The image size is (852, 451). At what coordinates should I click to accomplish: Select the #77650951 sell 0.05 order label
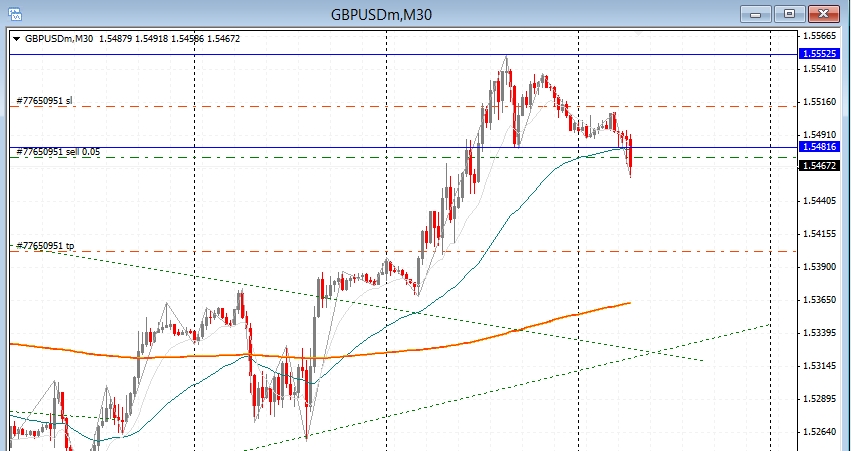point(59,152)
